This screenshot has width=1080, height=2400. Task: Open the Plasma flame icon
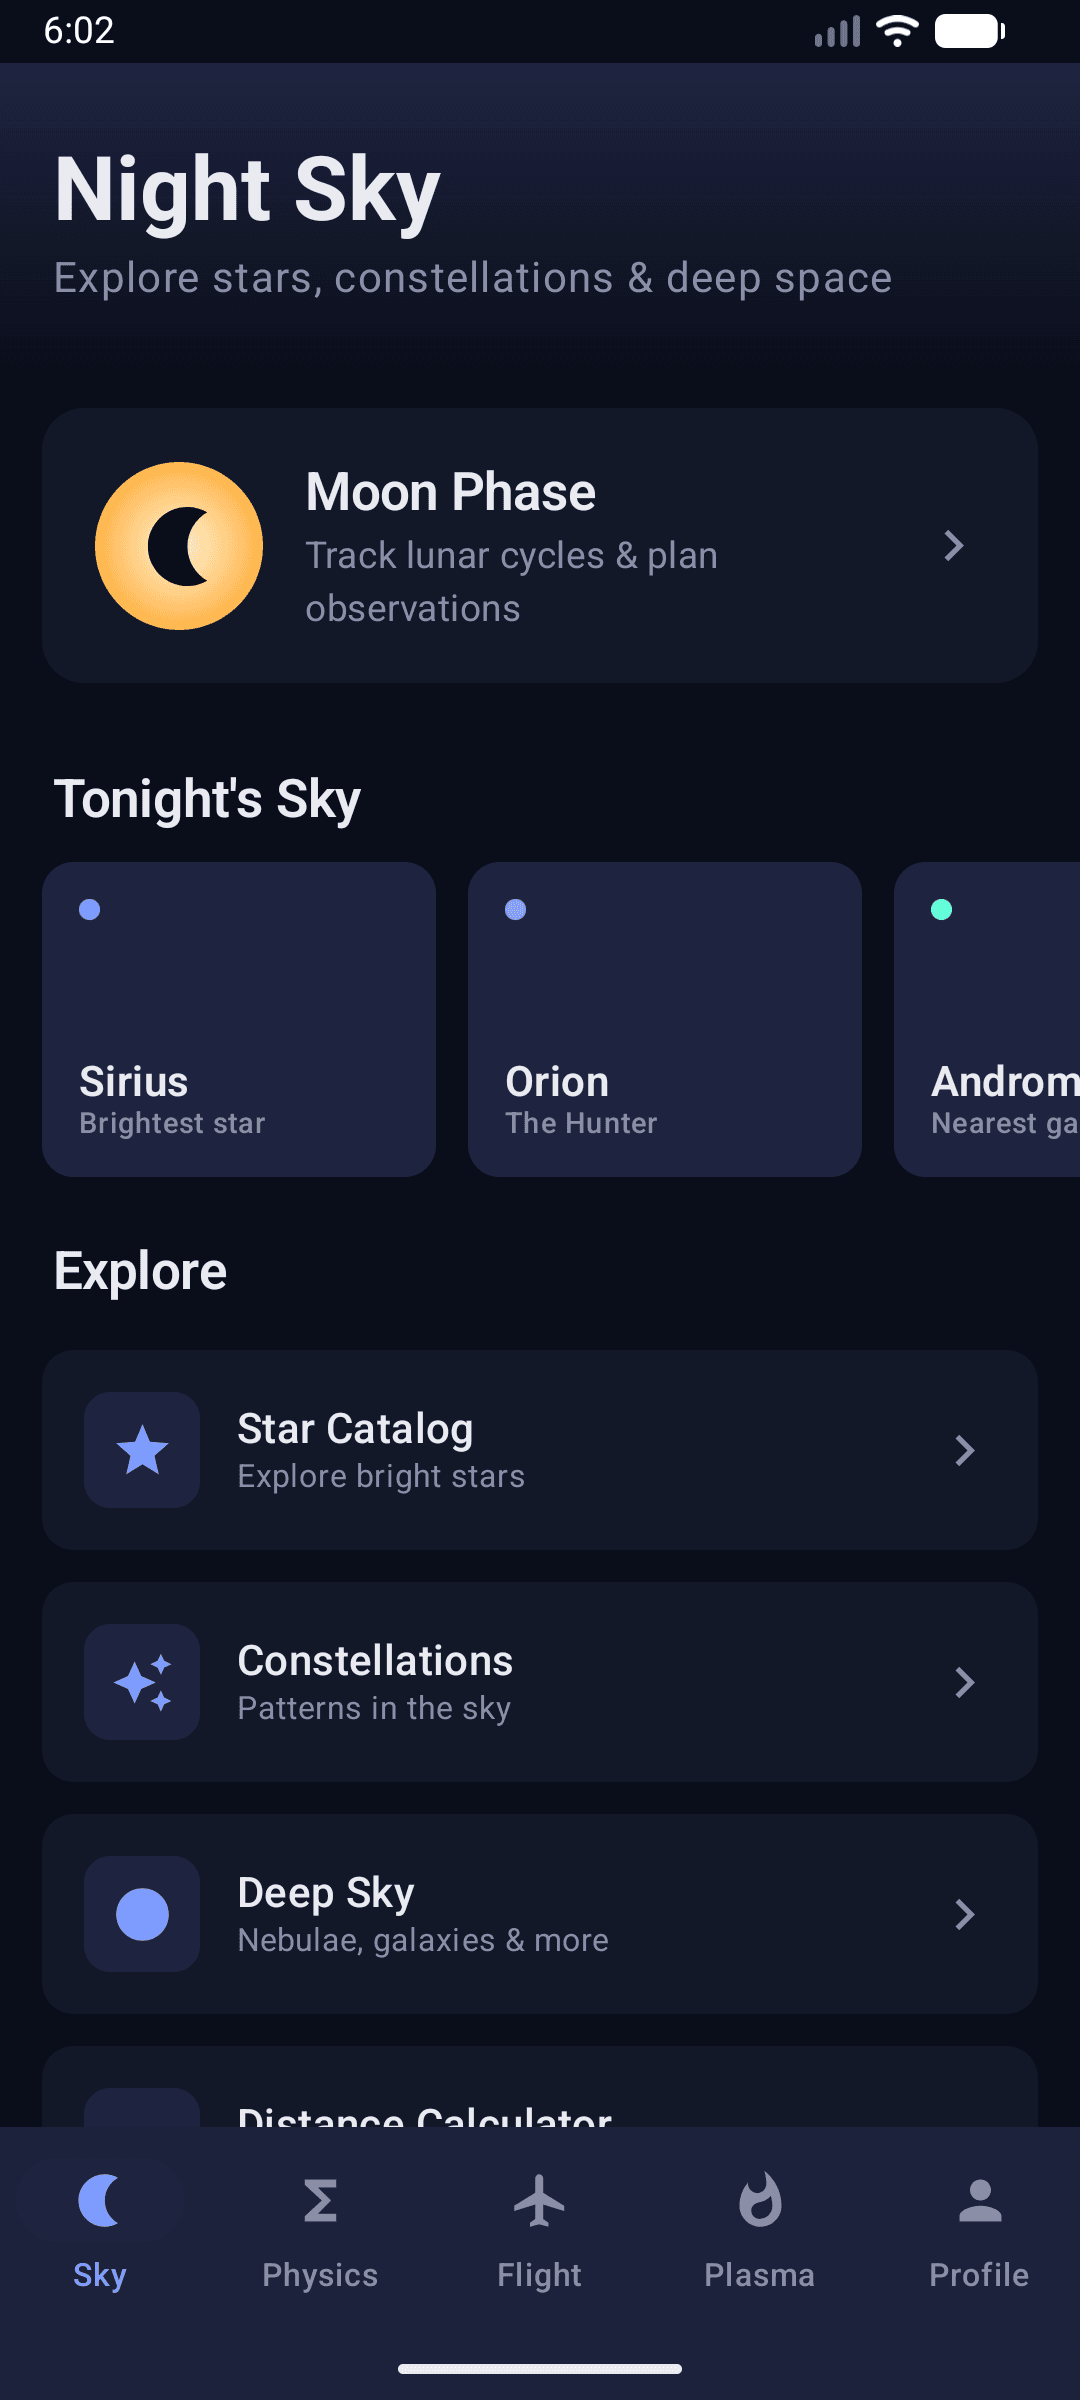(759, 2199)
